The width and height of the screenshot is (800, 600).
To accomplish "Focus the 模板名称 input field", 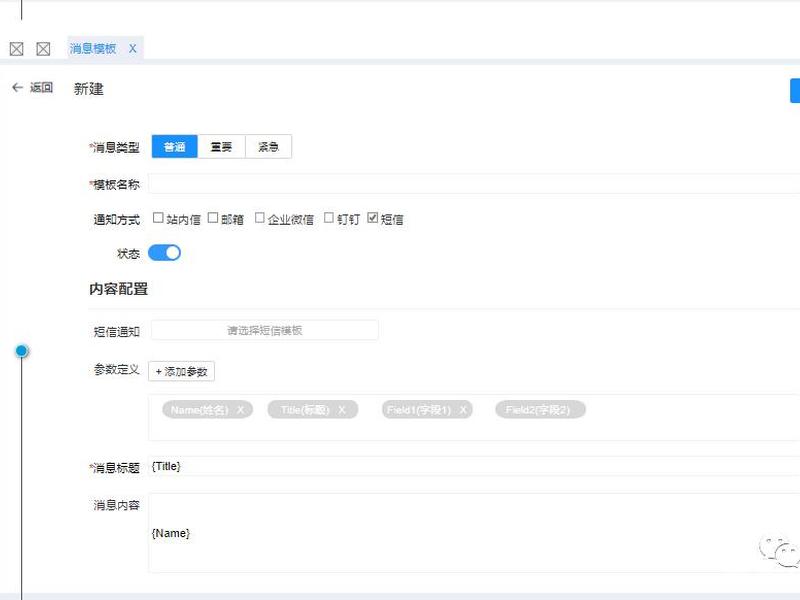I will [474, 184].
